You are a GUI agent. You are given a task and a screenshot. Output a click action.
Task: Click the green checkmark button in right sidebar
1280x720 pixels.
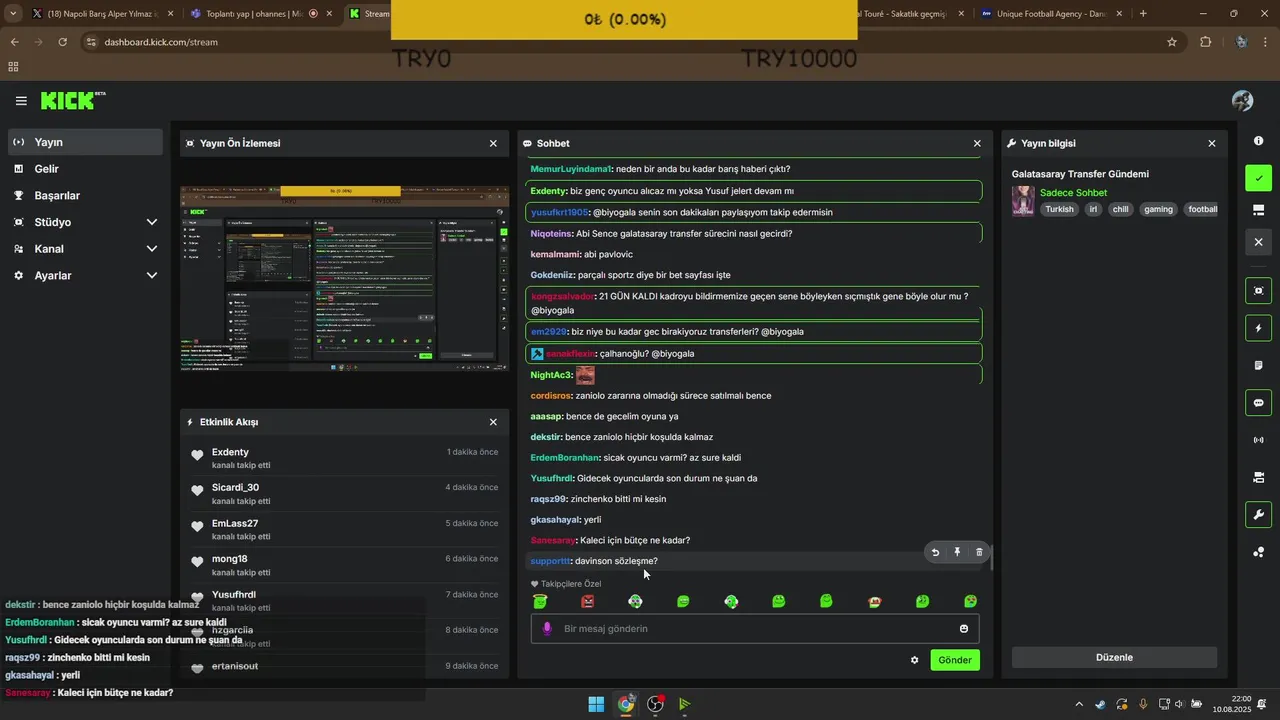(1258, 178)
